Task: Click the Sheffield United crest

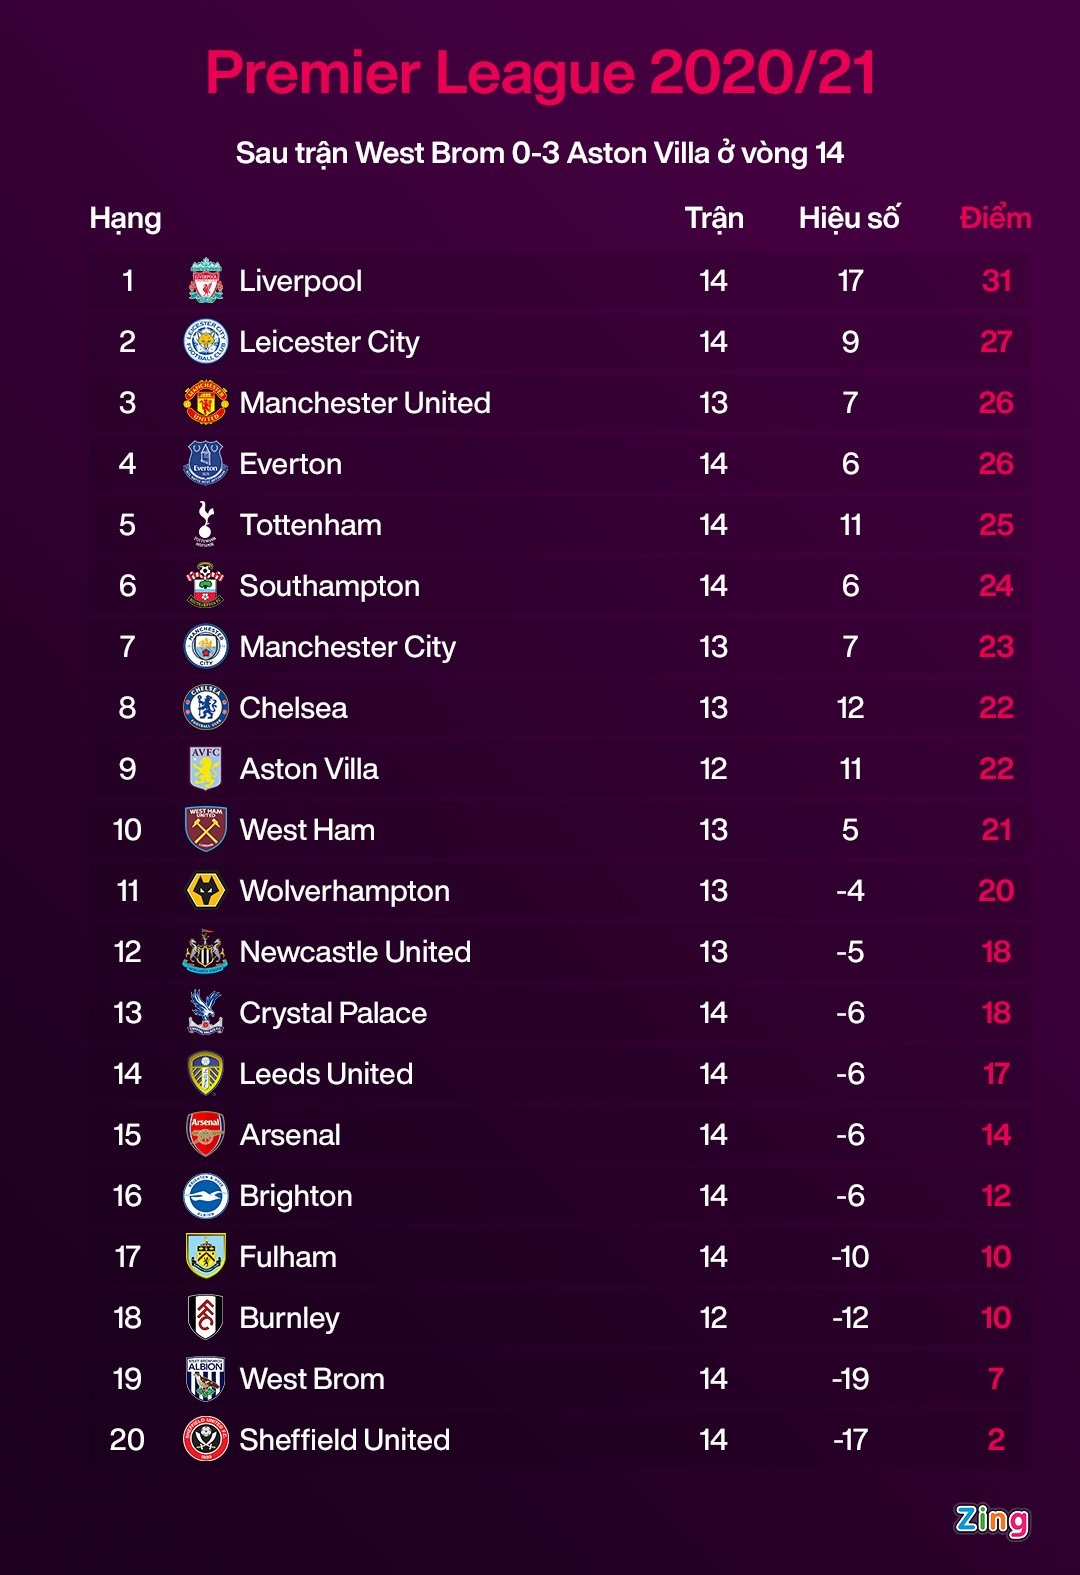Action: (206, 1440)
